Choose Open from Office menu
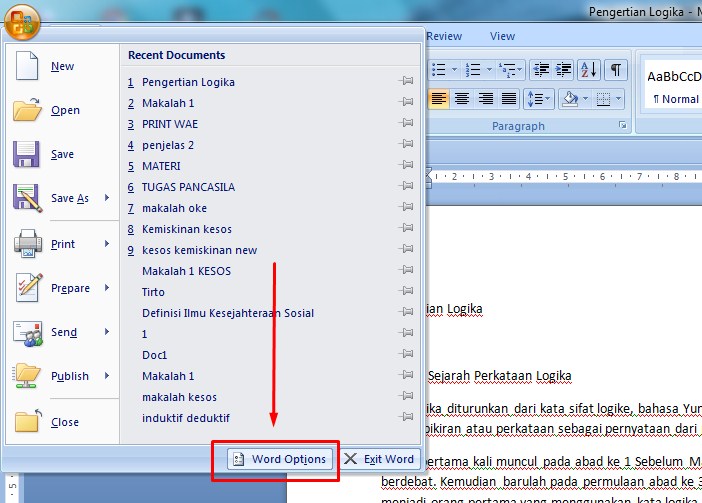Screen dimensions: 702x503 63,110
